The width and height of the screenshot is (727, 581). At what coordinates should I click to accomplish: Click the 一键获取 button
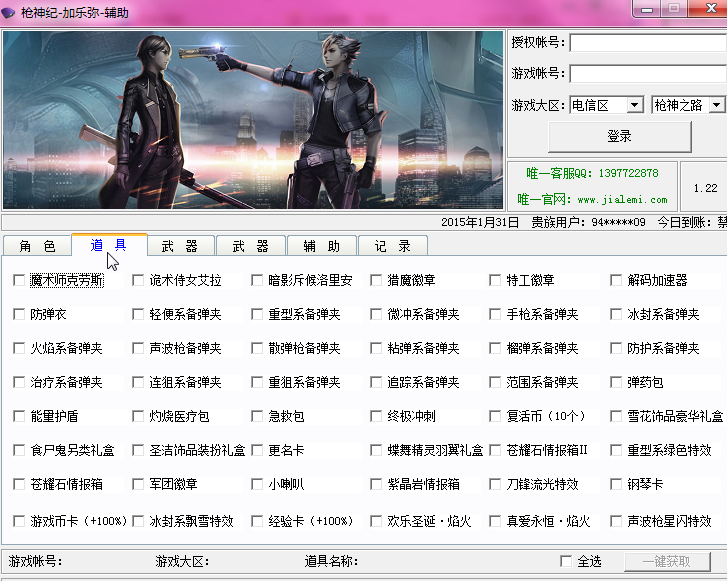pos(667,562)
